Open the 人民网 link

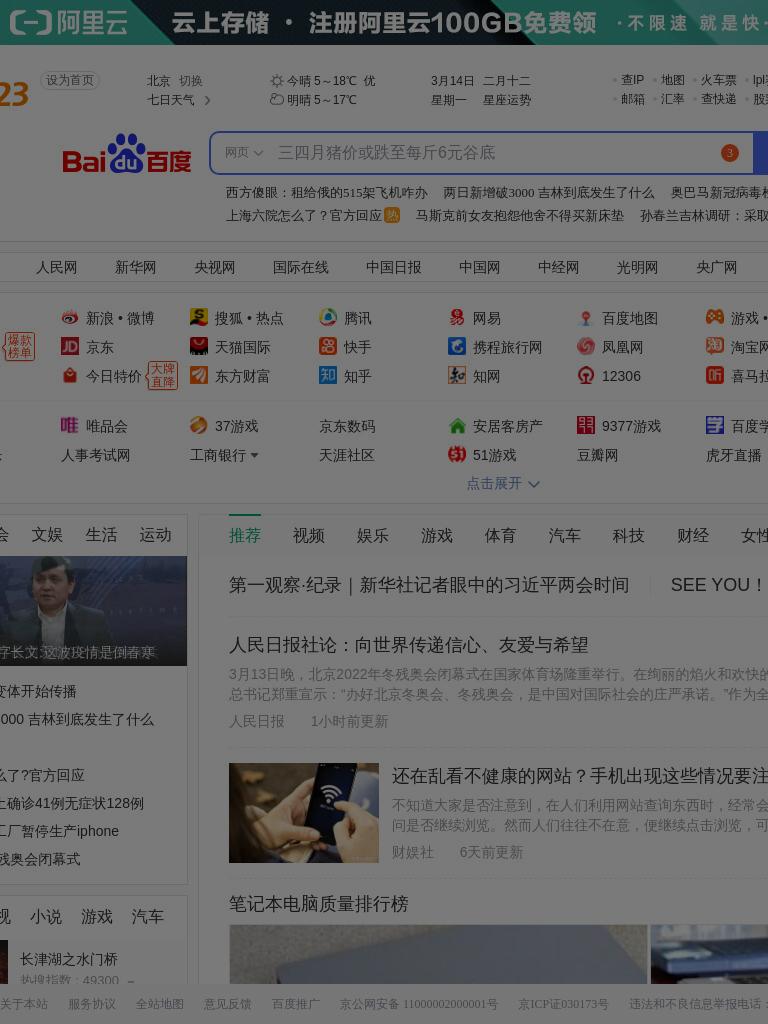[56, 267]
